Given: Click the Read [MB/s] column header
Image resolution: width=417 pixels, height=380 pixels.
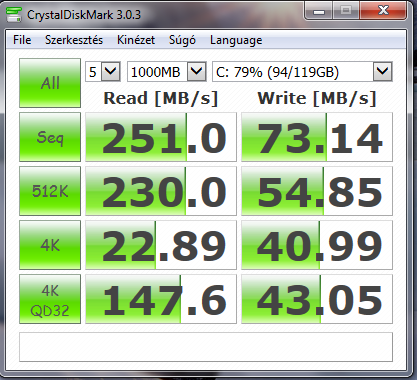Looking at the screenshot, I should (x=161, y=98).
